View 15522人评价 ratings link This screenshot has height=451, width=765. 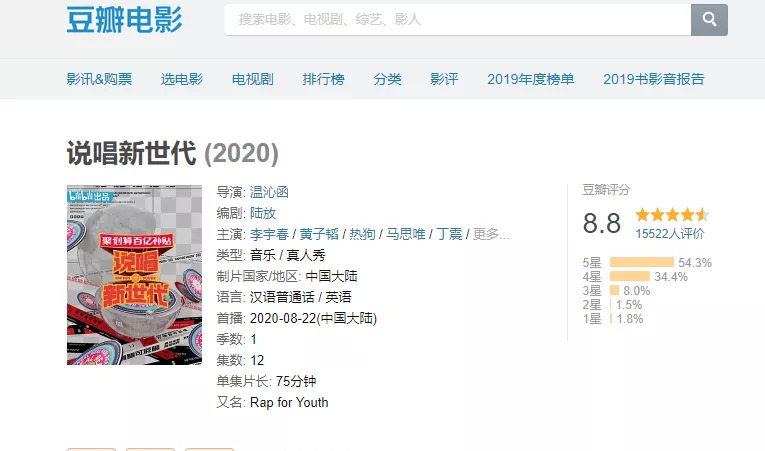(669, 234)
